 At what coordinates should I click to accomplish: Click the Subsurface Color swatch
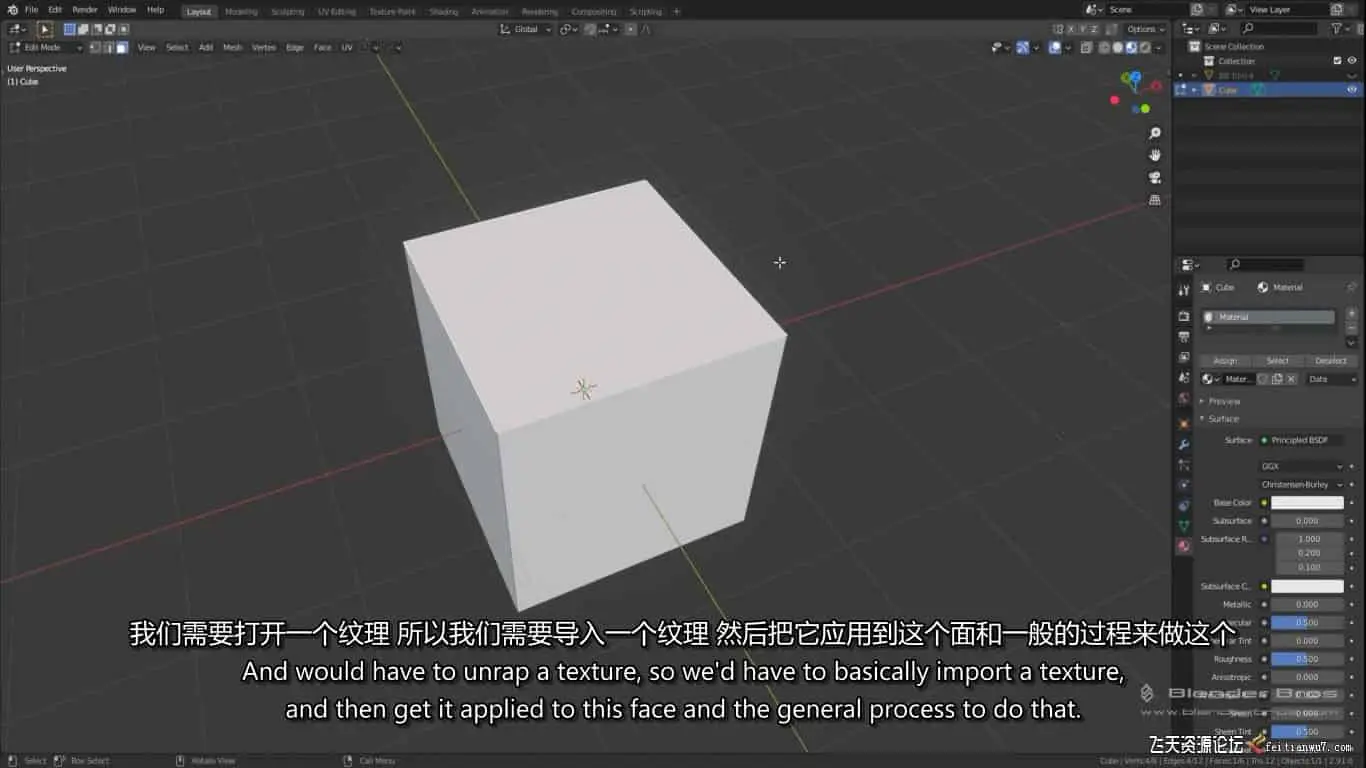coord(1307,586)
